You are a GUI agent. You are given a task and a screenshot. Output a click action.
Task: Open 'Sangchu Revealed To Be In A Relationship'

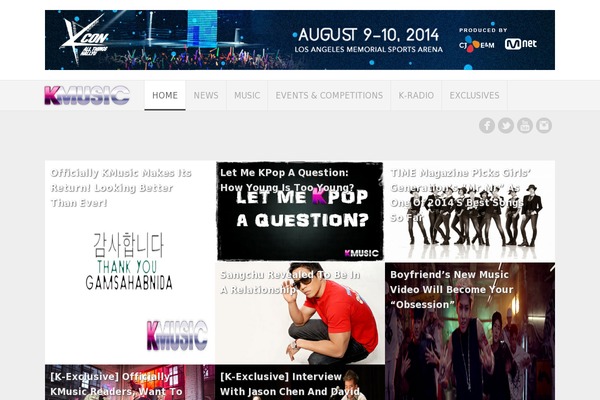point(290,282)
